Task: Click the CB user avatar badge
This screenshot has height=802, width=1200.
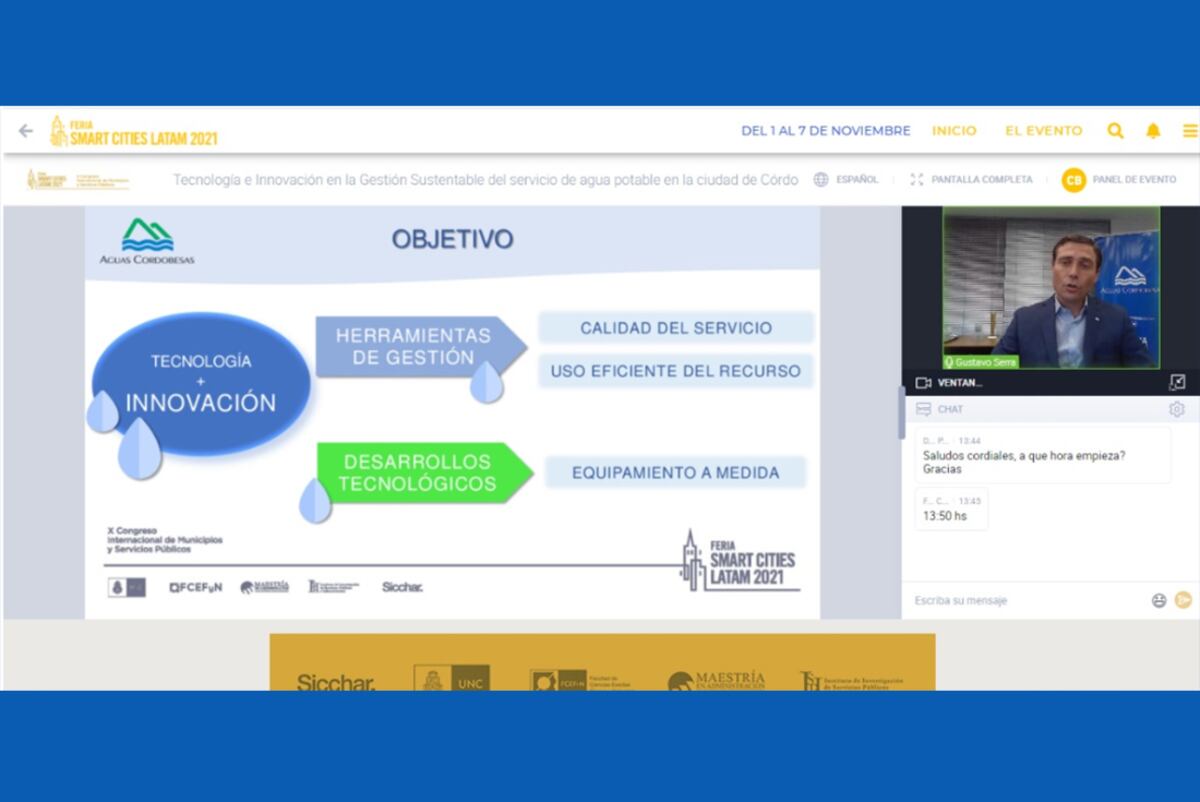Action: pos(1074,180)
